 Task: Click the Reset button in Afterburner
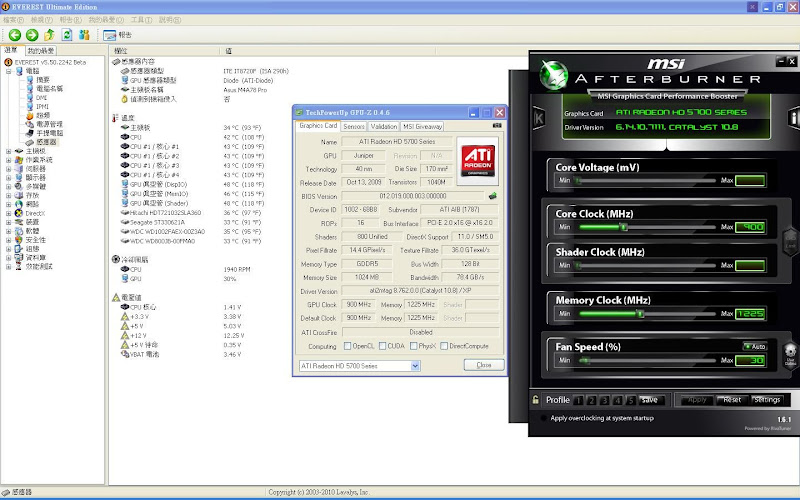click(x=732, y=400)
